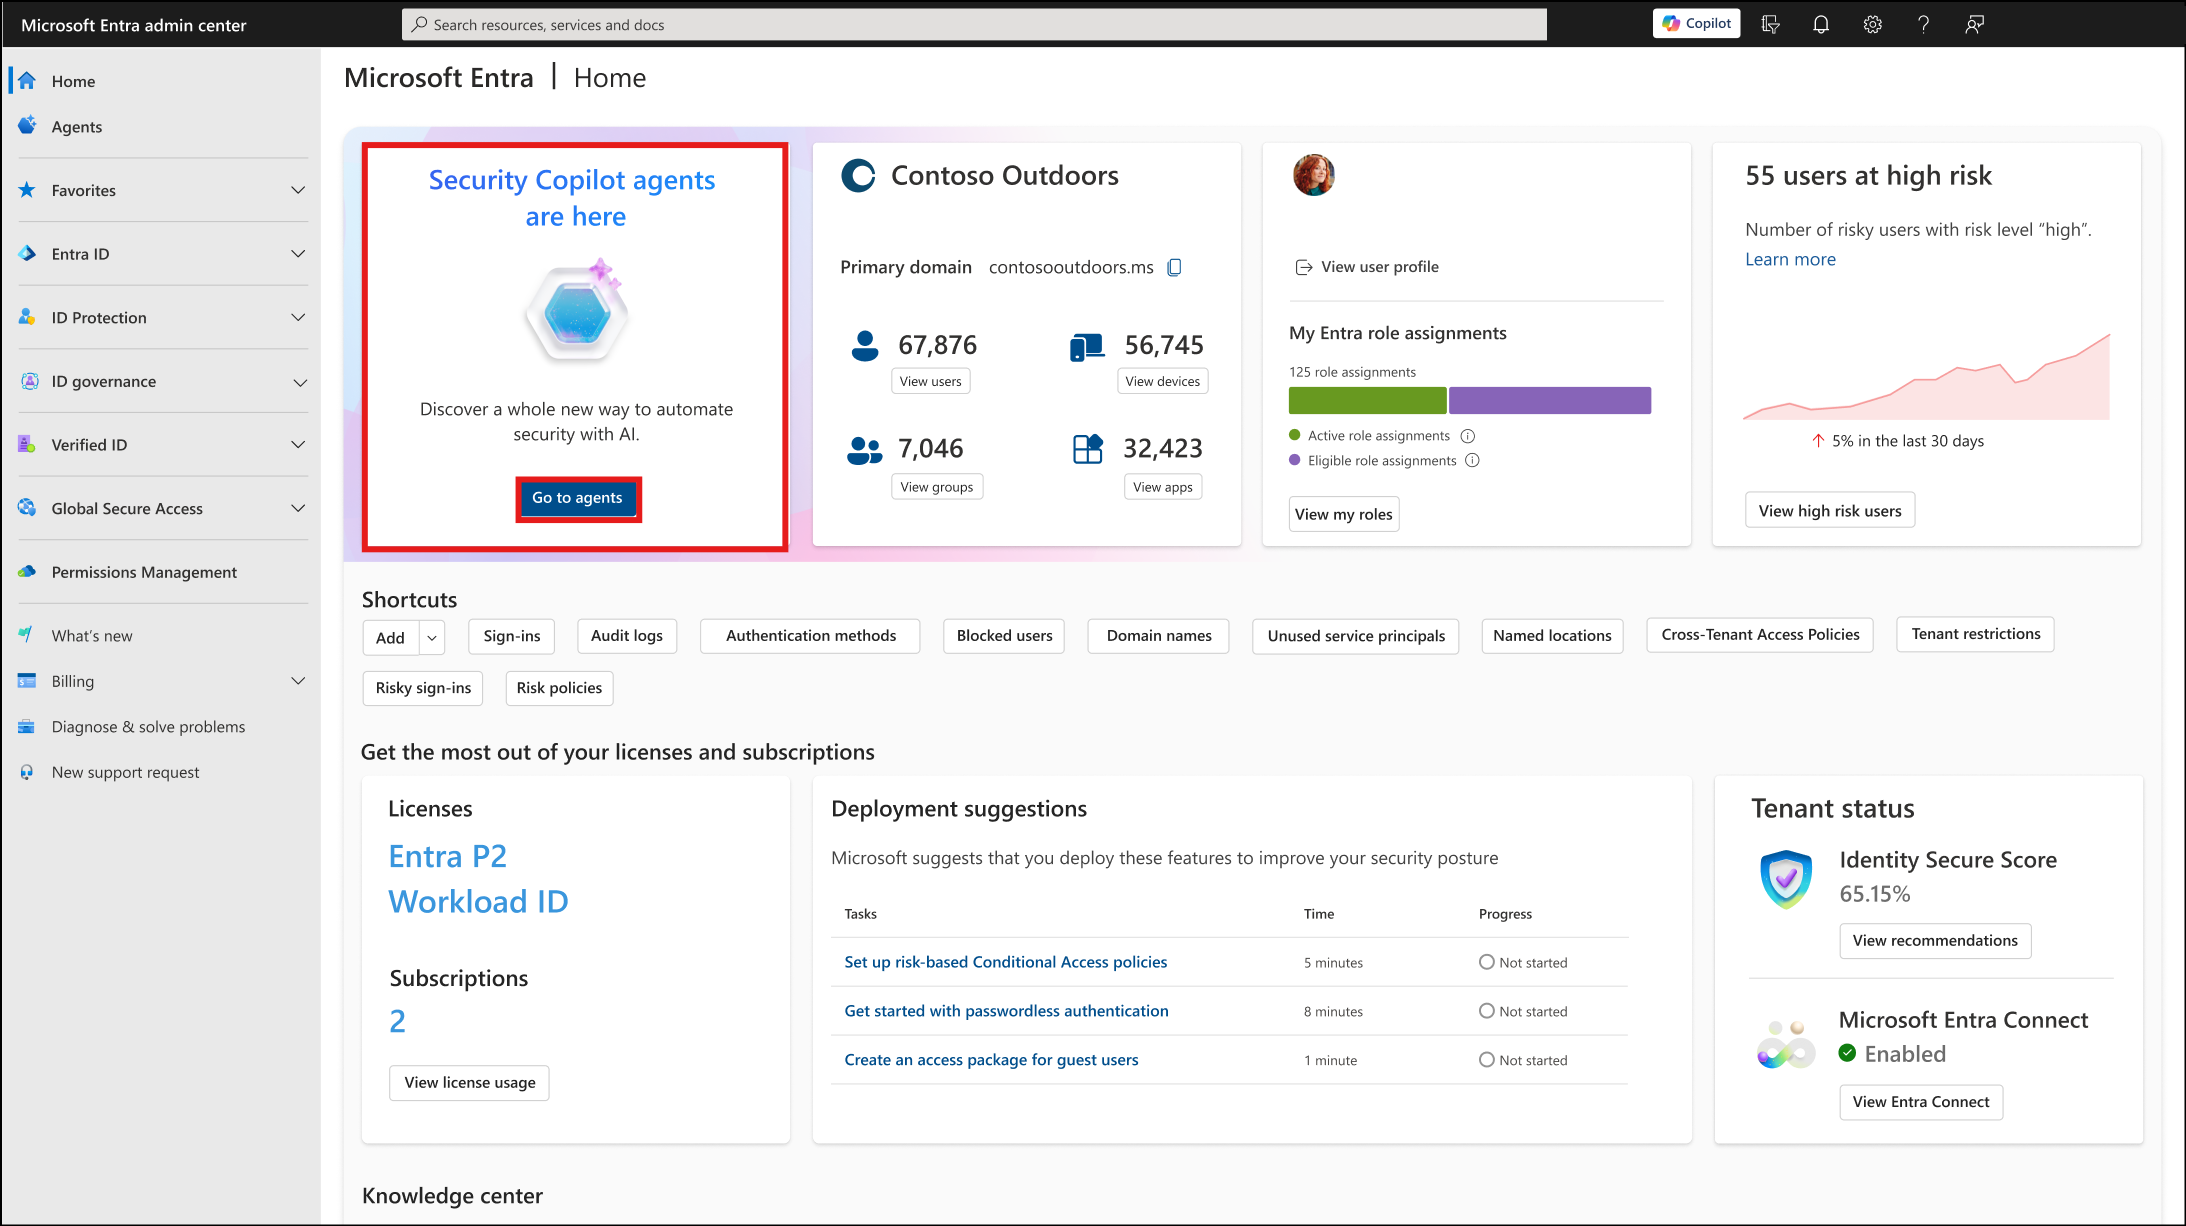Click the View devices button
The image size is (2186, 1226).
click(x=1162, y=381)
